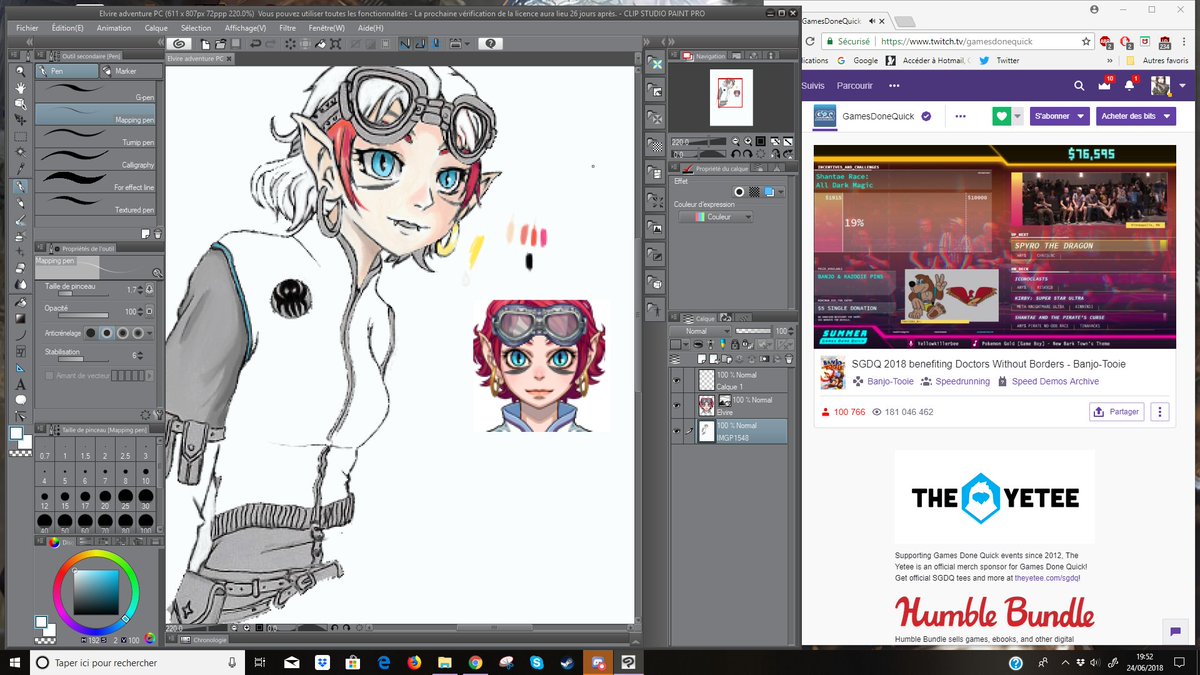Open Parcourir link in Twitch nav
The width and height of the screenshot is (1200, 675).
click(x=855, y=86)
